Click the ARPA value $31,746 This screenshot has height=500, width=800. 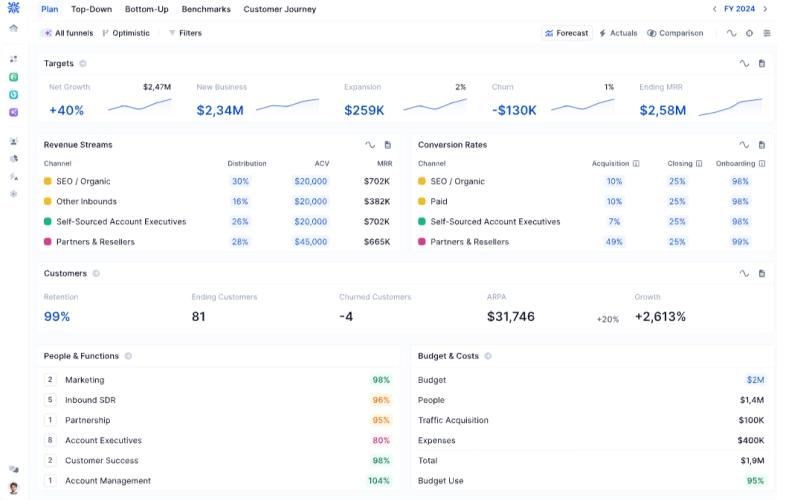[511, 317]
